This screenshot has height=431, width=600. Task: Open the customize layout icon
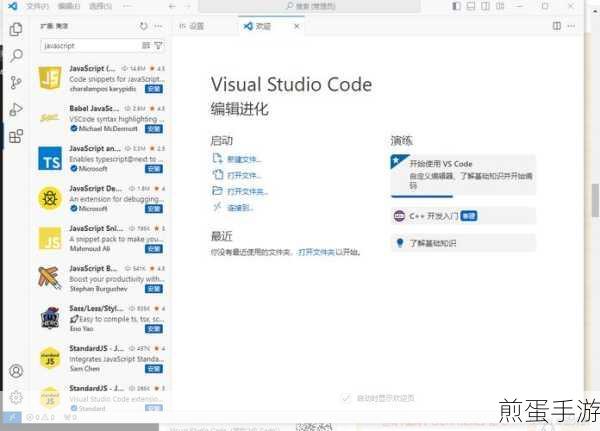point(500,6)
